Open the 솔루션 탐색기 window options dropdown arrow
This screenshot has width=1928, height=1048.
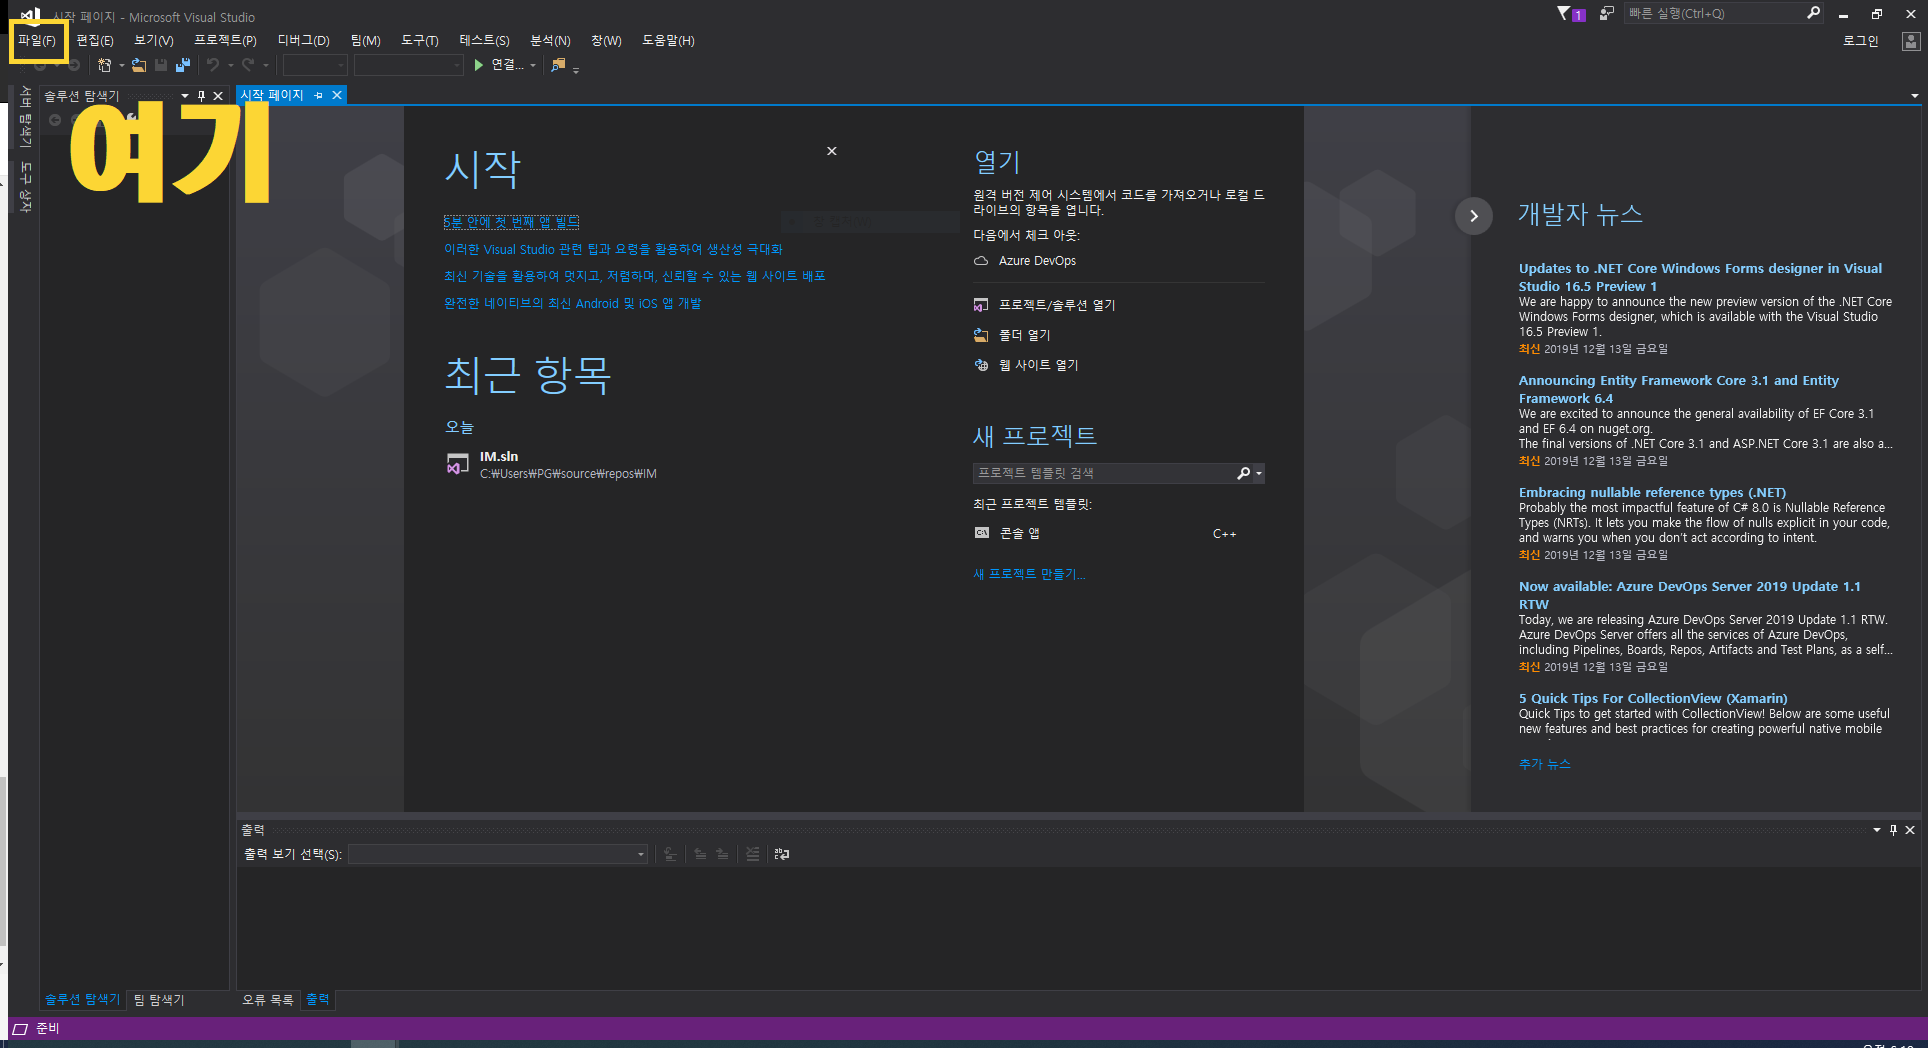coord(185,96)
